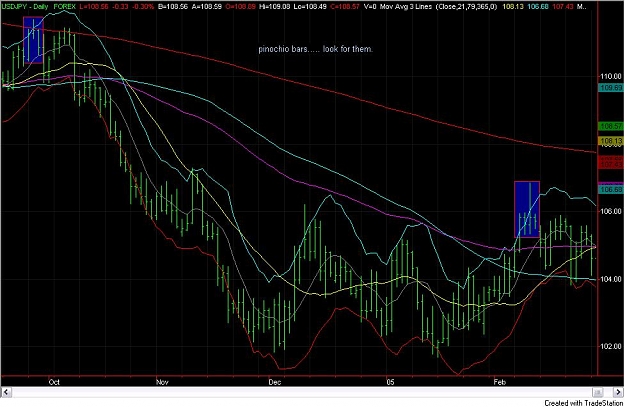Click the Mov Avg 3 Lines indicator label
The image size is (625, 407).
click(406, 7)
